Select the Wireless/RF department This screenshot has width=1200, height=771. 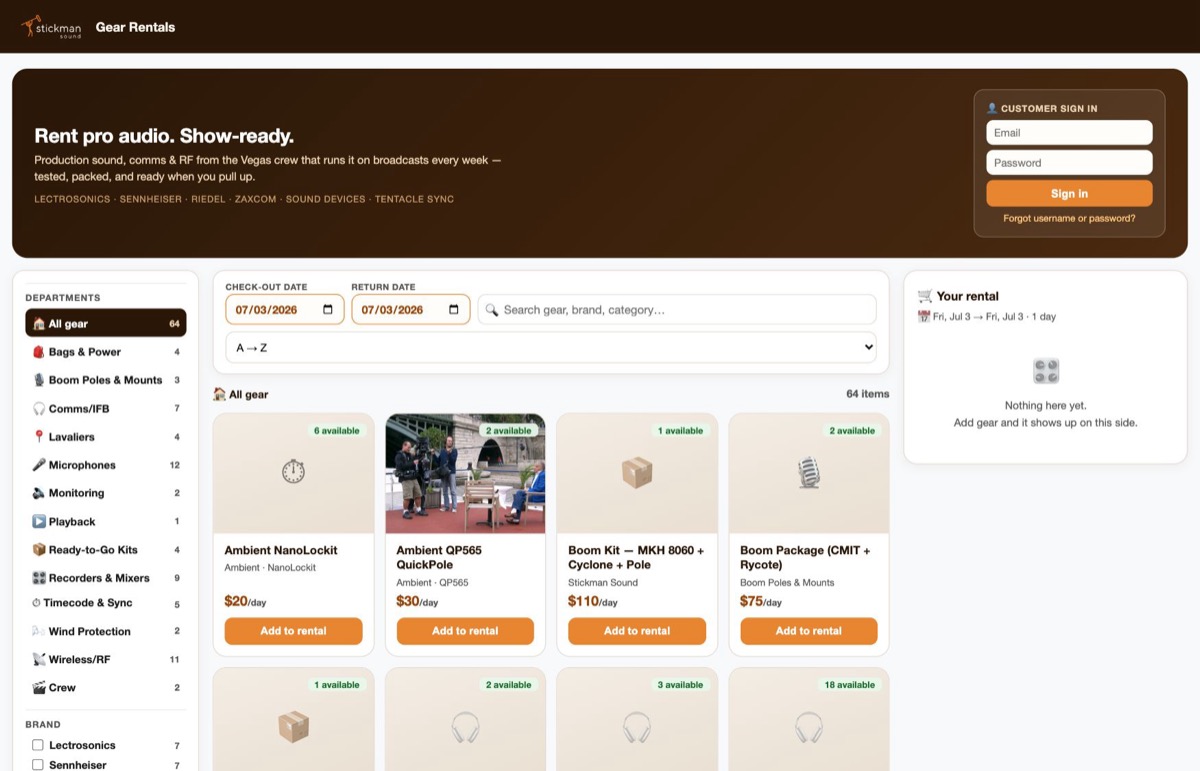(106, 660)
